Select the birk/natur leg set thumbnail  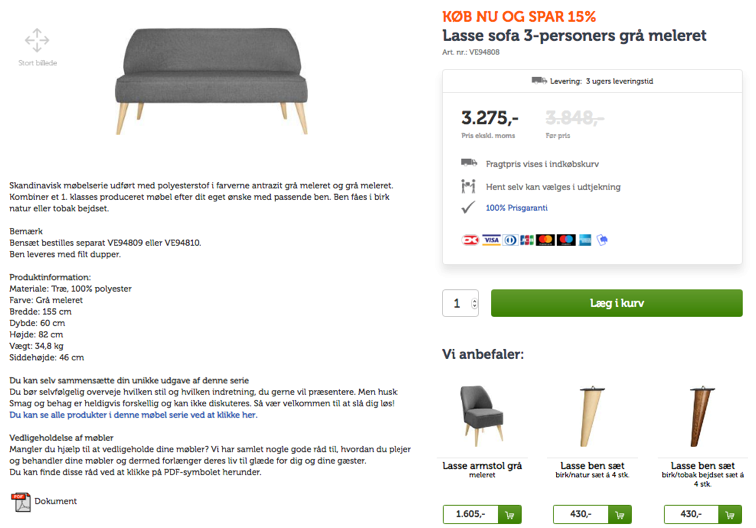pos(594,417)
